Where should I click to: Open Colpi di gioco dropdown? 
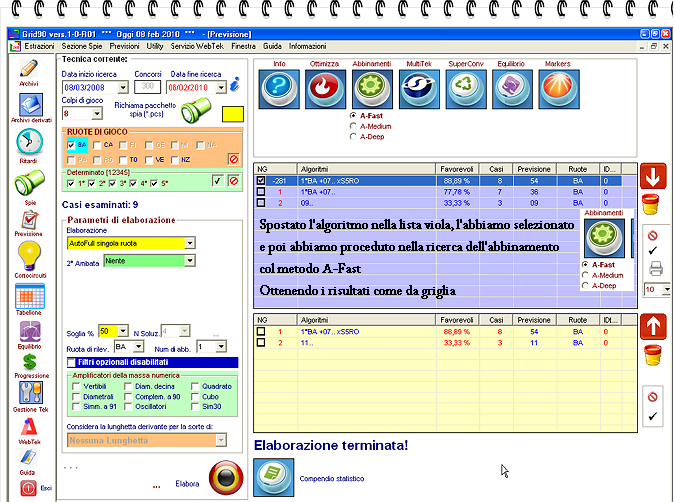(97, 114)
